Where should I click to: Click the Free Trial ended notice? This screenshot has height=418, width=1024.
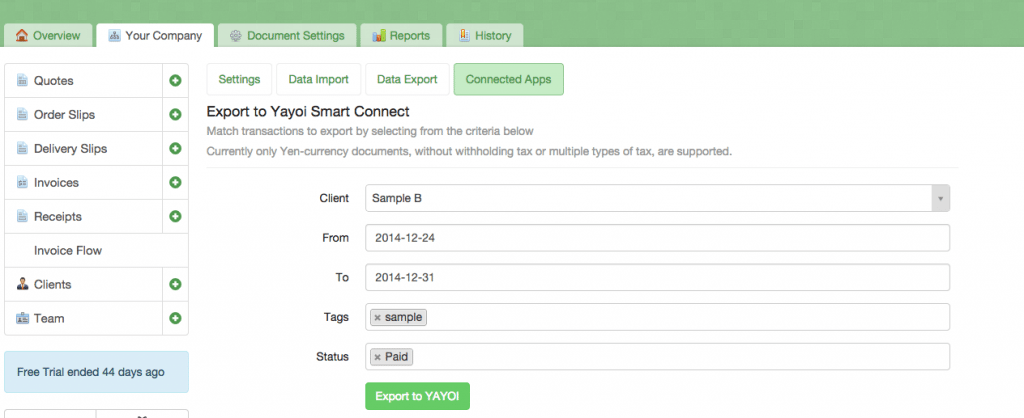tap(96, 372)
